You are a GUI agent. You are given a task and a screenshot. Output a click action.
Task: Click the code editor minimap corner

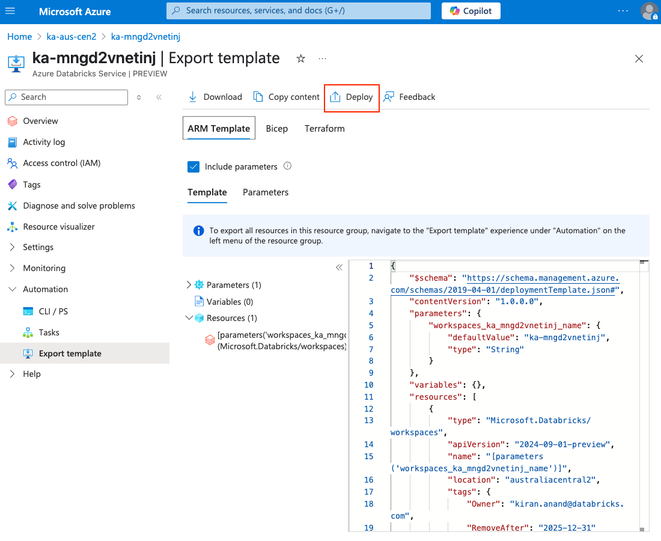(x=643, y=263)
